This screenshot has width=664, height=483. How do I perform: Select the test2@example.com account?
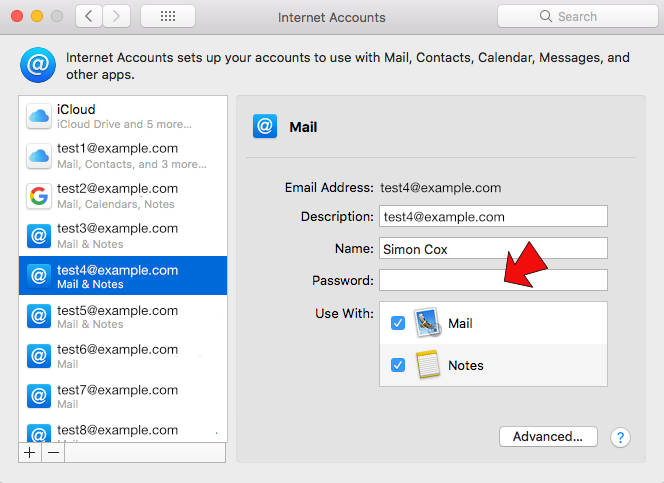pos(123,196)
